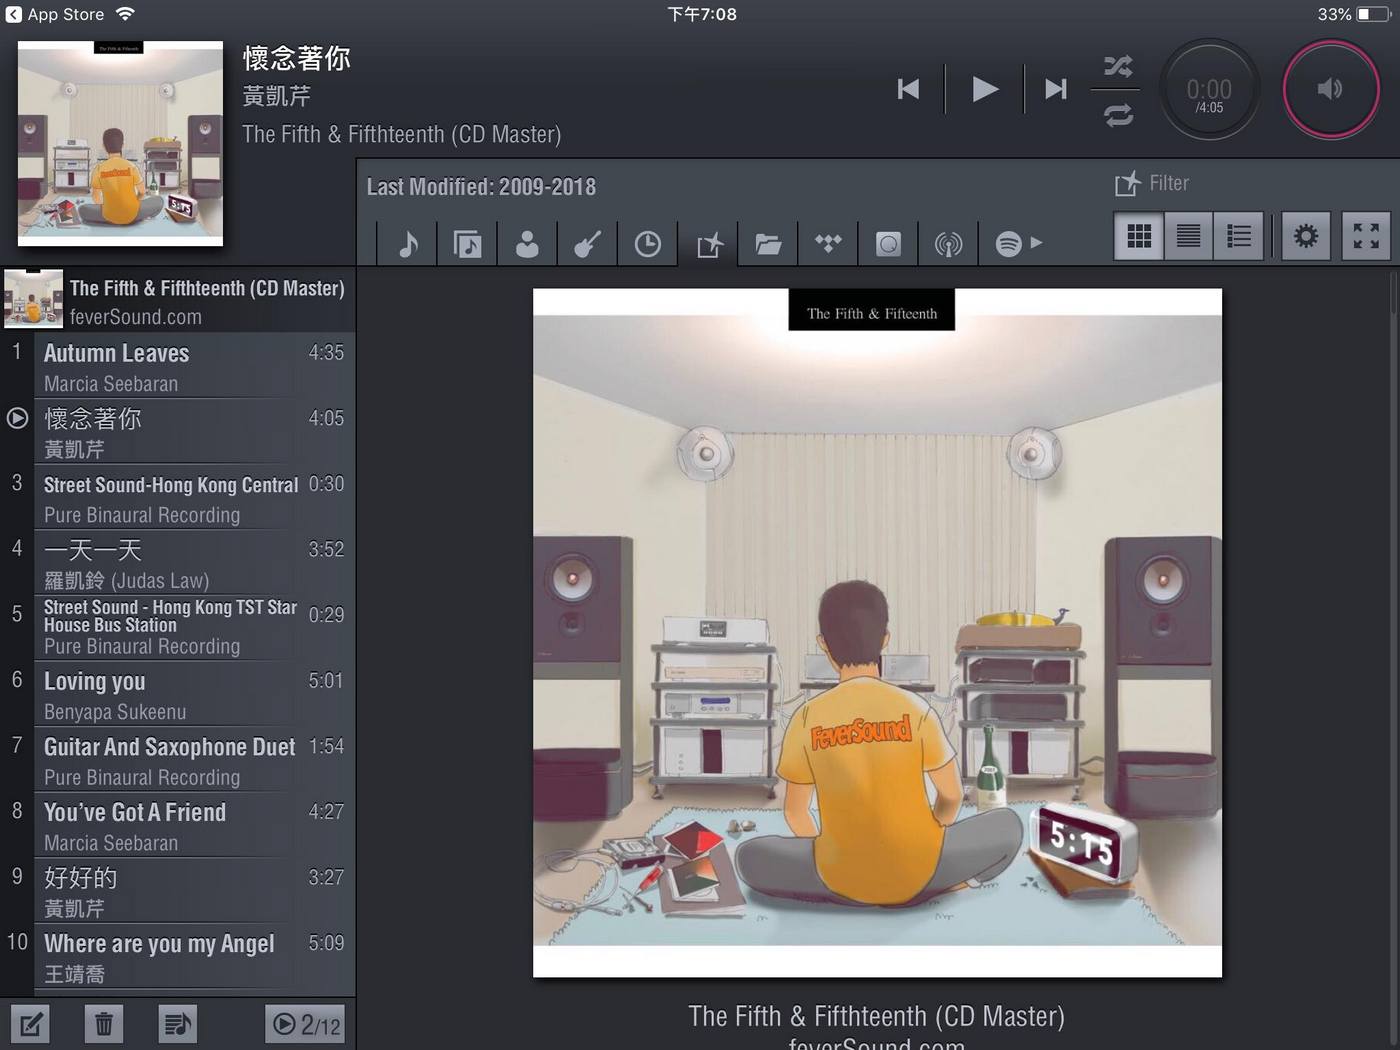The image size is (1400, 1050).
Task: Open settings gear
Action: 1306,236
